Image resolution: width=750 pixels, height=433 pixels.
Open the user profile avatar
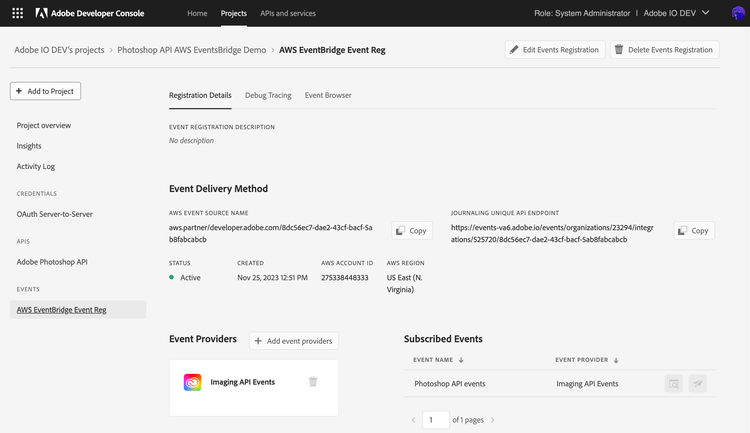(737, 13)
